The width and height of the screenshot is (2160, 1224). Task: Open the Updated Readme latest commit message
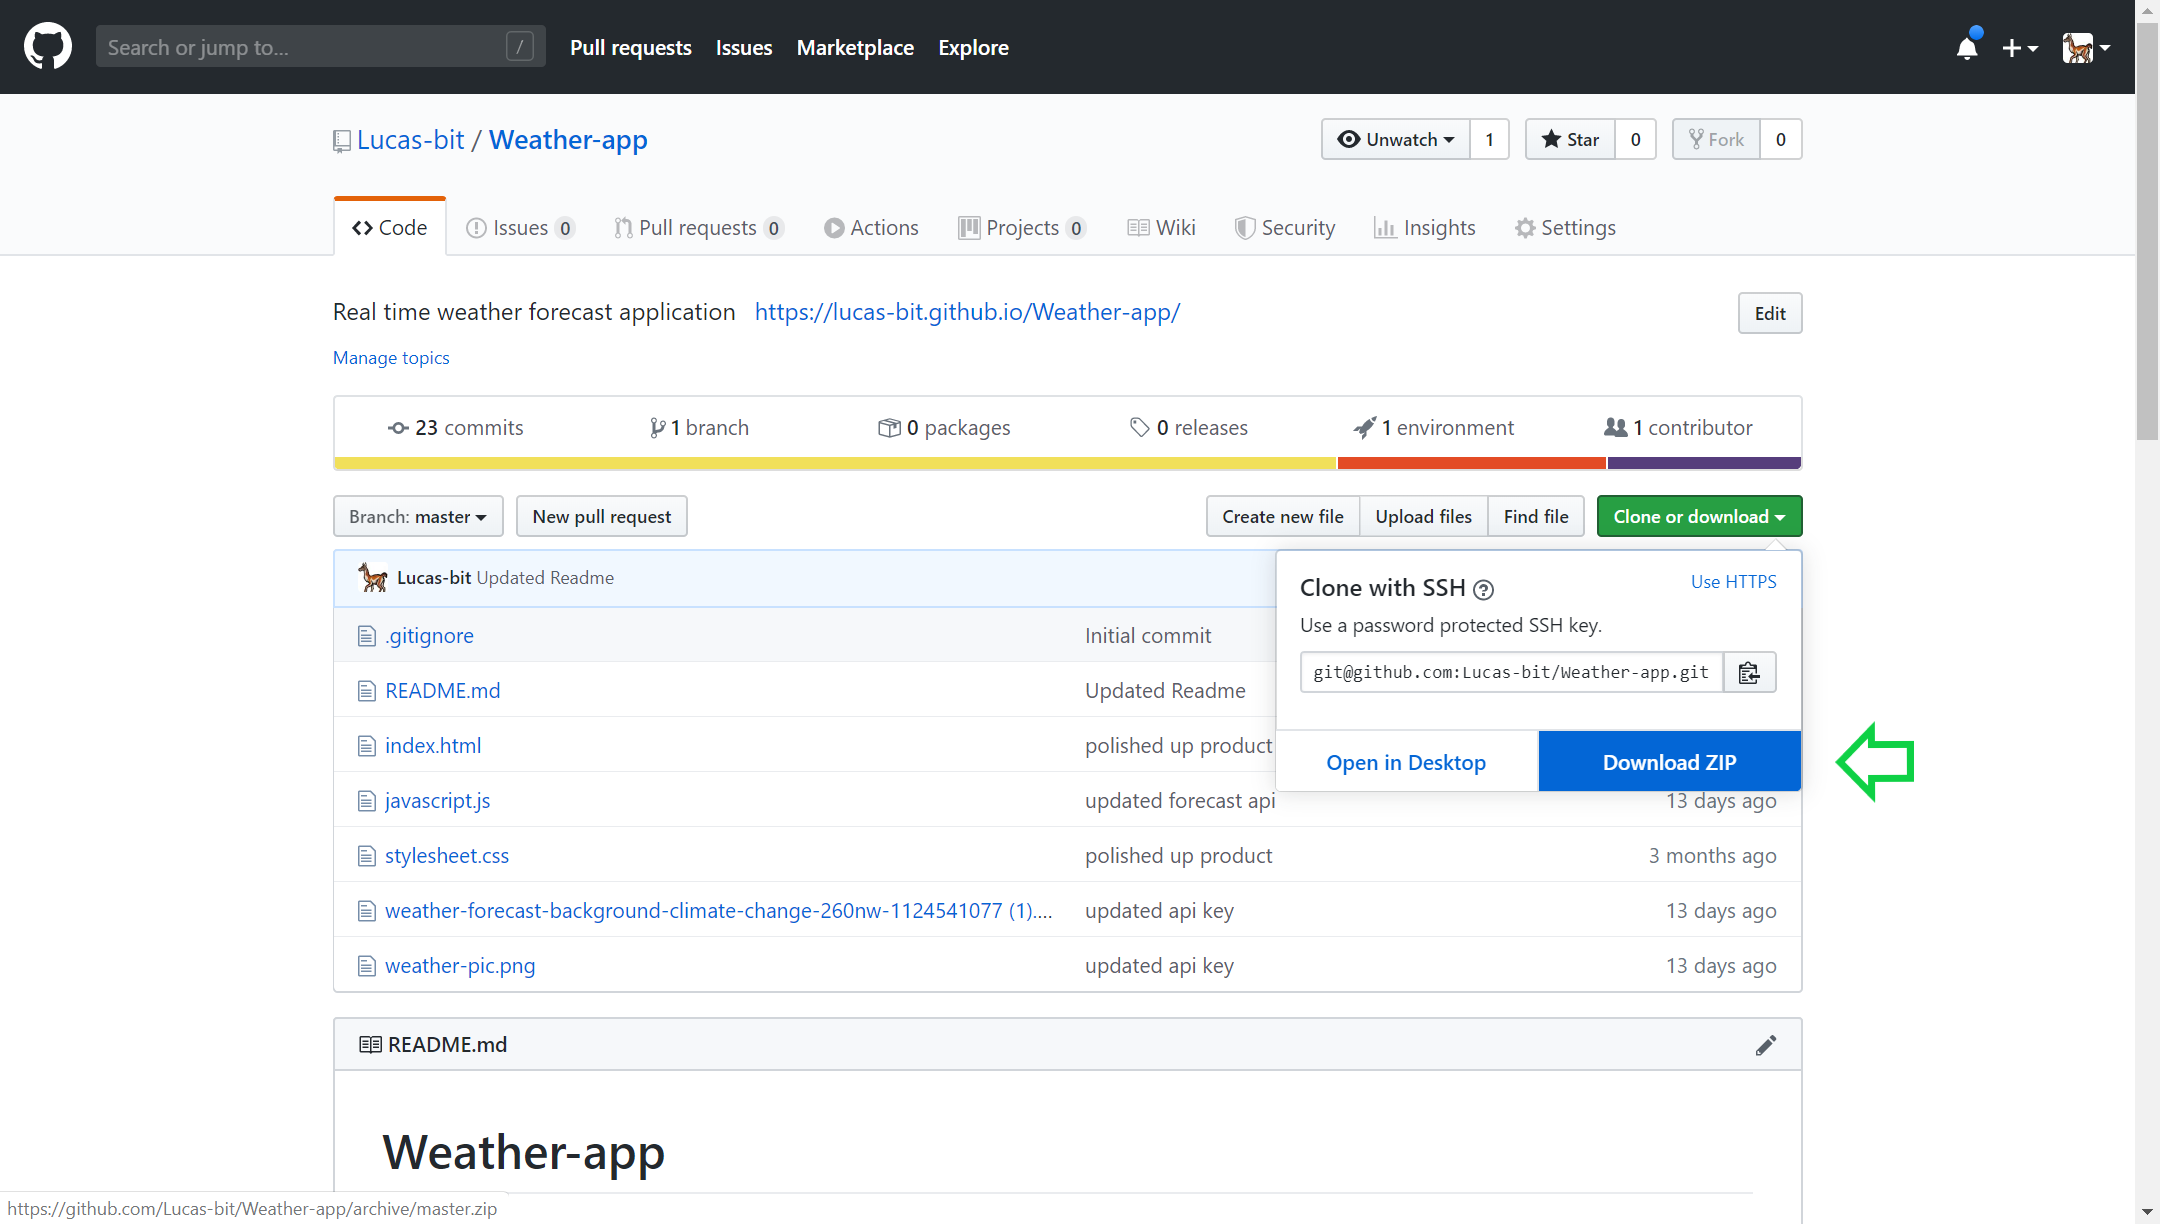545,578
